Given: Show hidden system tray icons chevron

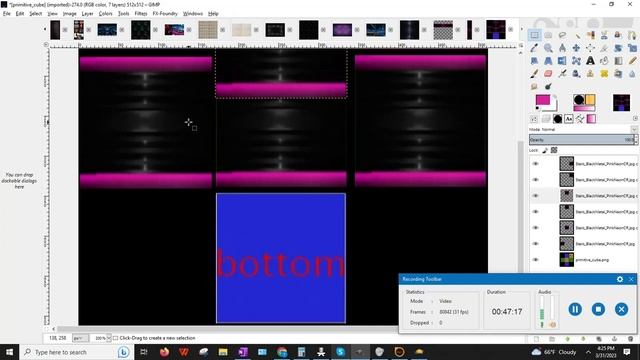Looking at the screenshot, I should click(x=588, y=352).
